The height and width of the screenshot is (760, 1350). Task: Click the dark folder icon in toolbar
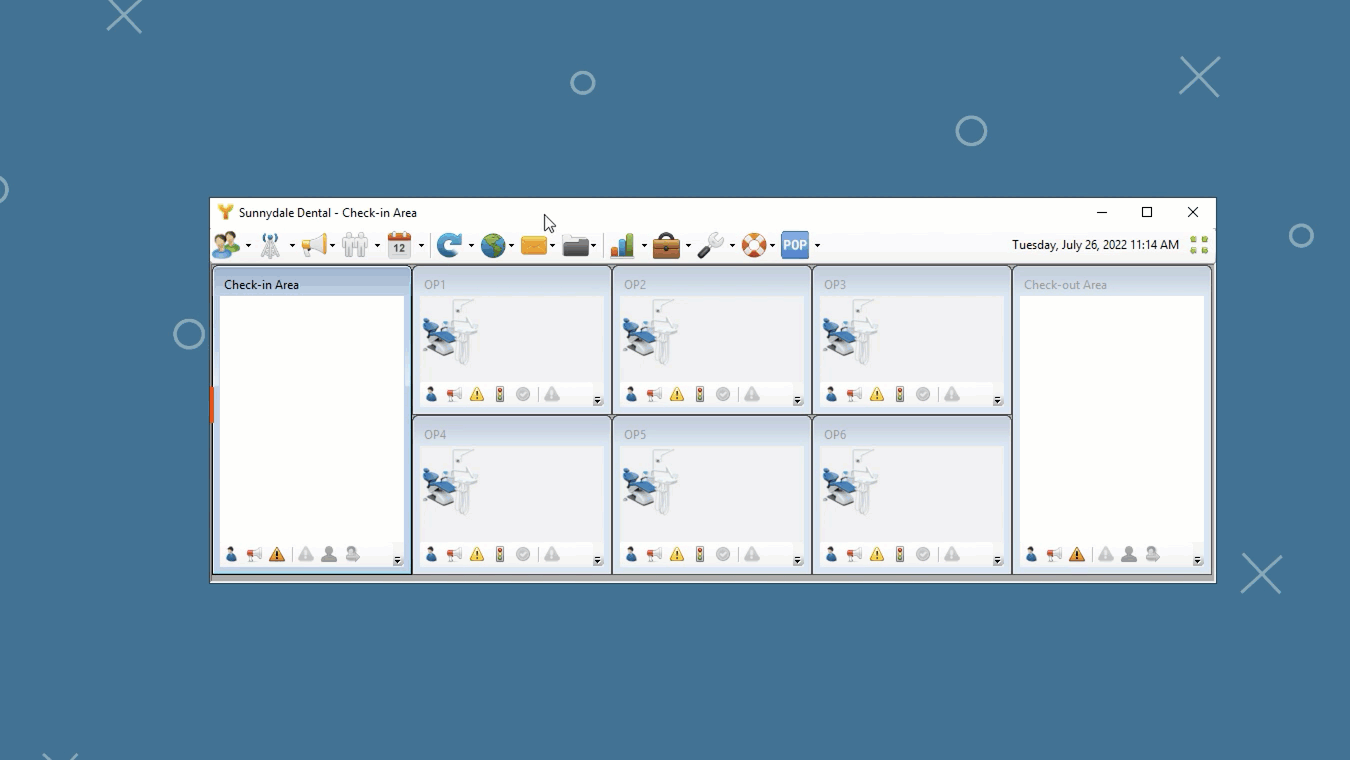coord(575,245)
